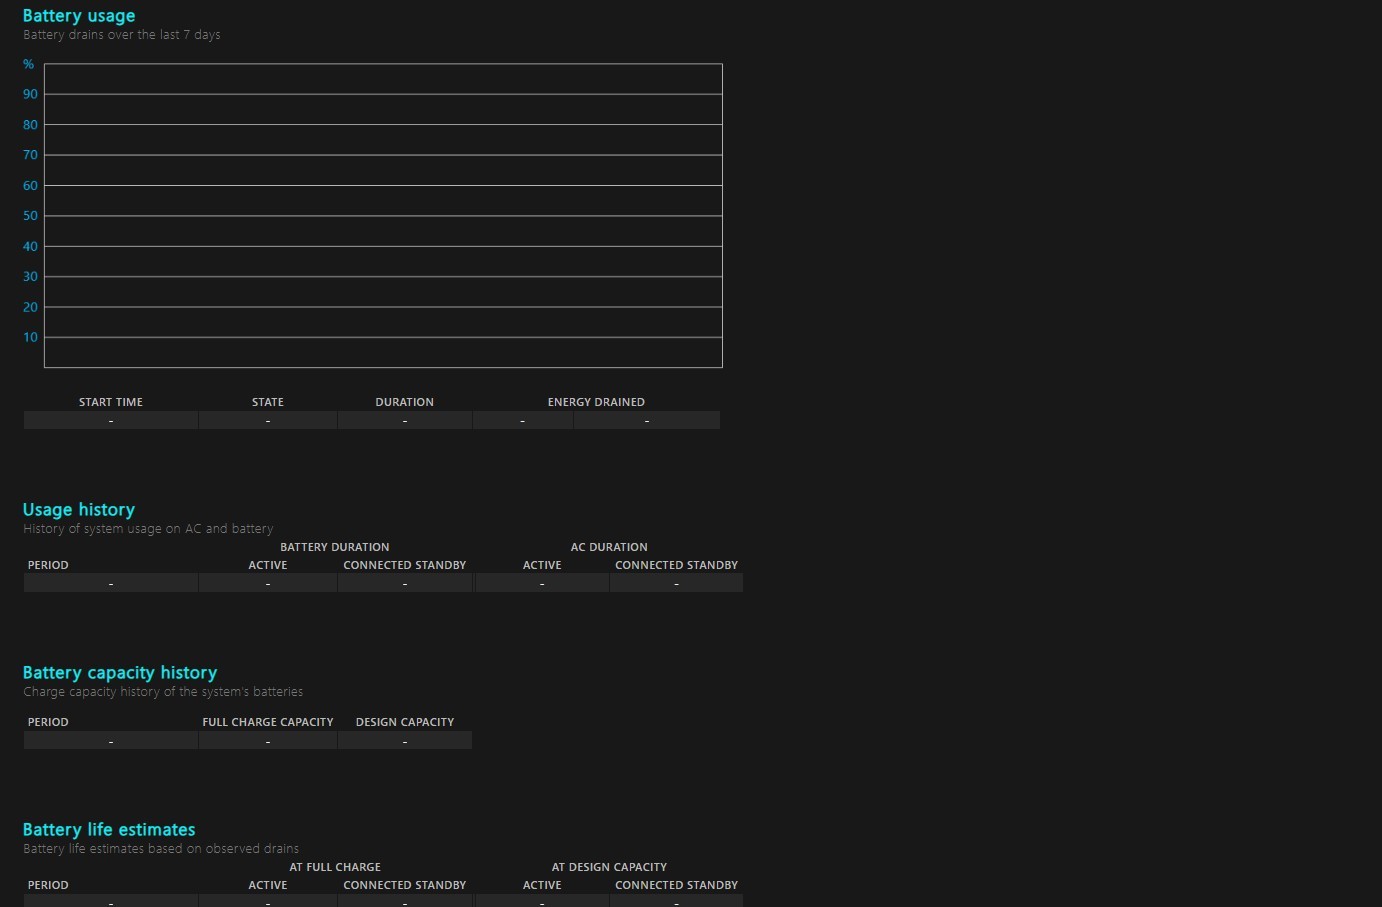Click "CONNECTED STANDBY" under BATTERY DURATION

[405, 565]
